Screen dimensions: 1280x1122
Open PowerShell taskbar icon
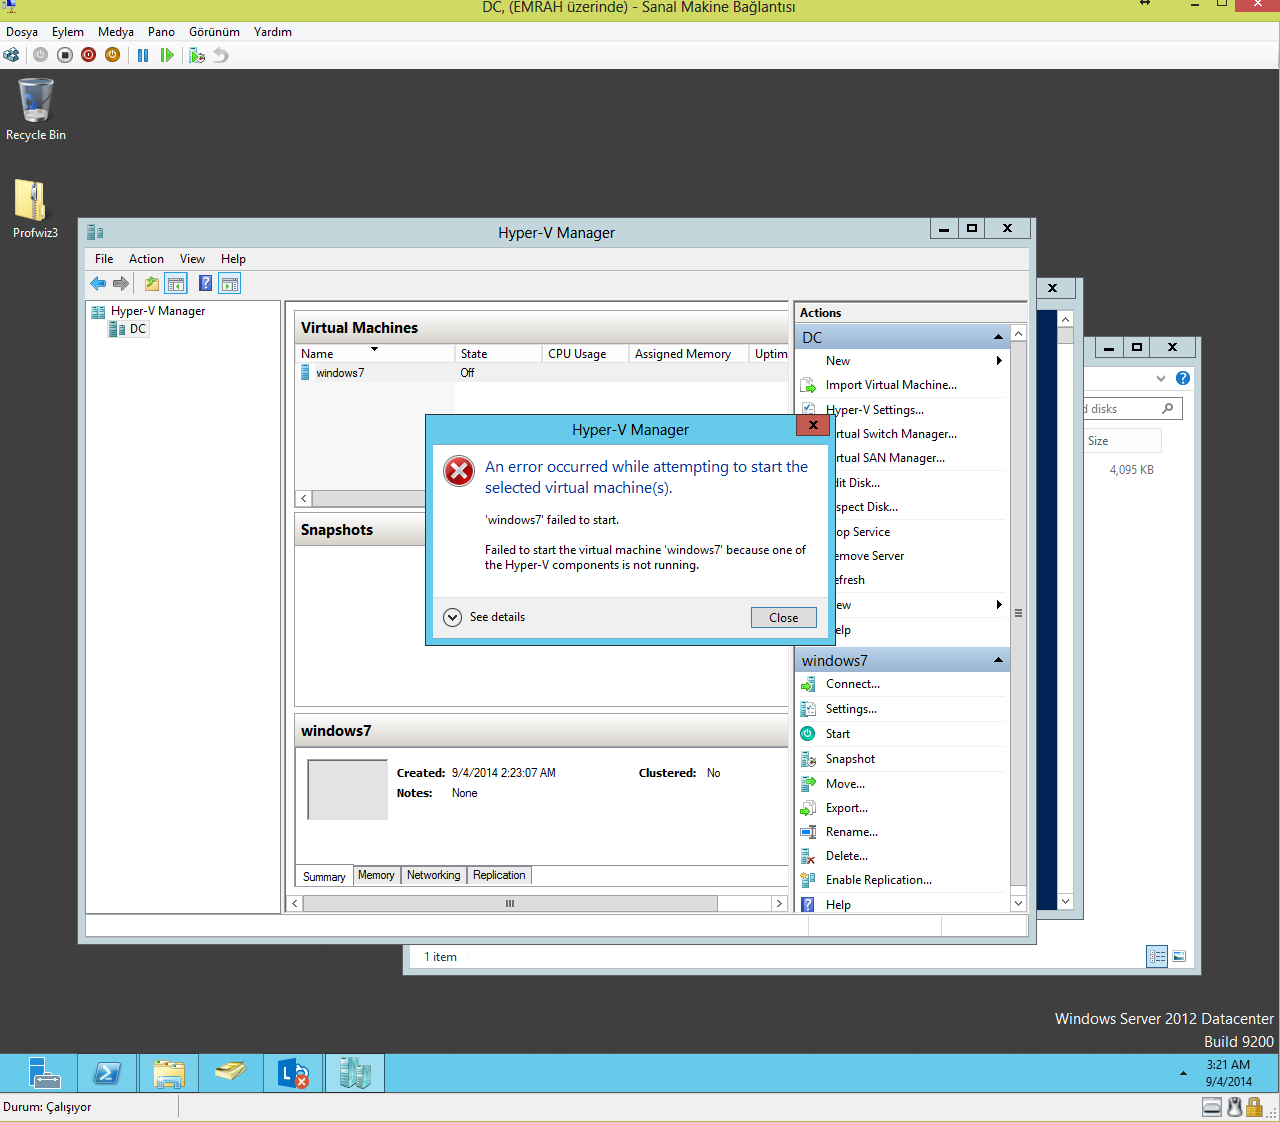pos(107,1073)
